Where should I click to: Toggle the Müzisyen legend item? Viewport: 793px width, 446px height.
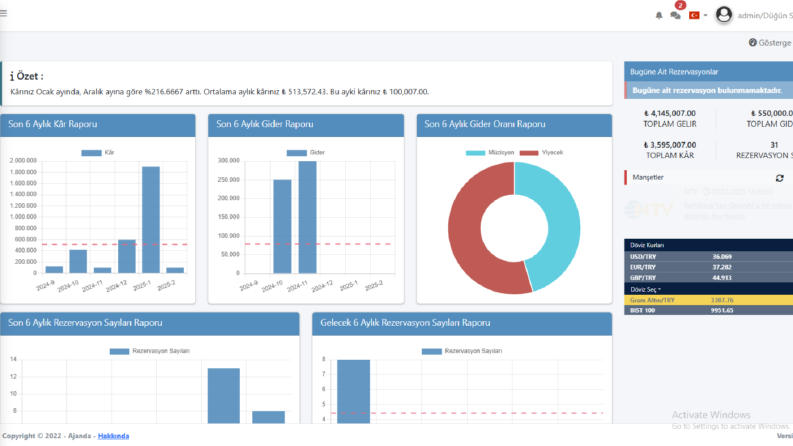[x=490, y=153]
